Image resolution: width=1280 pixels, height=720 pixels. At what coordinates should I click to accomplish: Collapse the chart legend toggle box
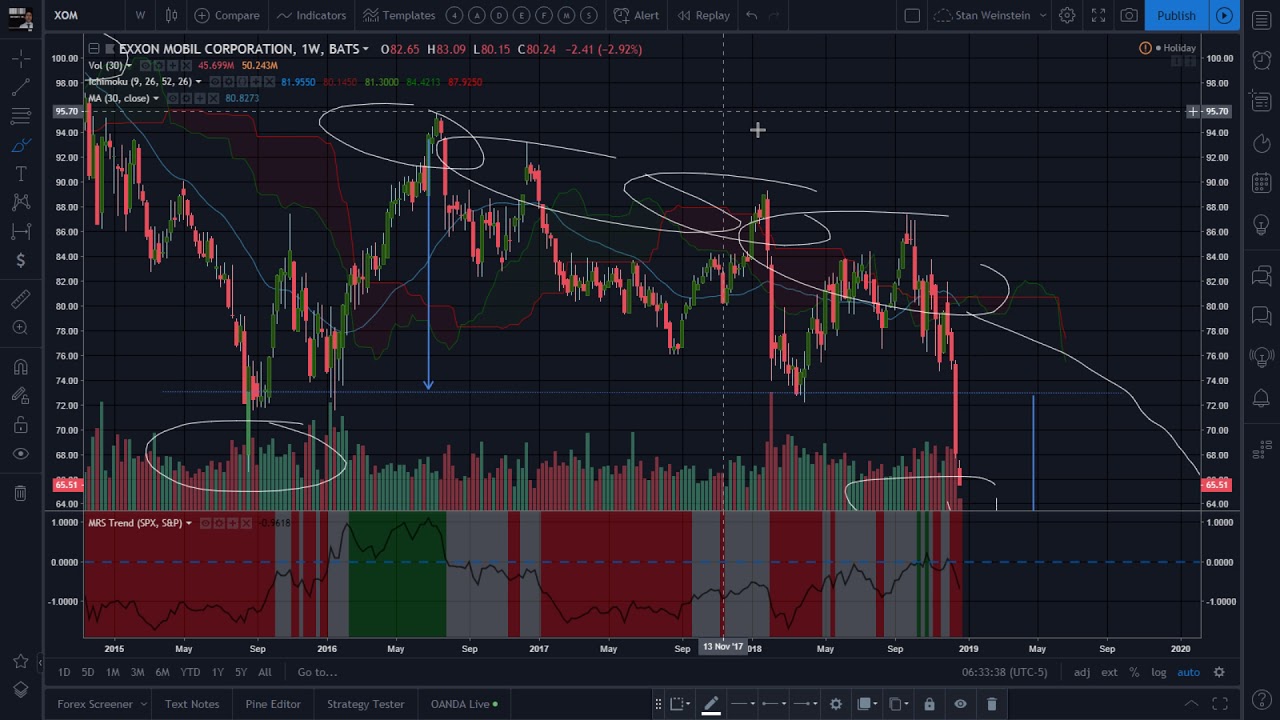[93, 48]
